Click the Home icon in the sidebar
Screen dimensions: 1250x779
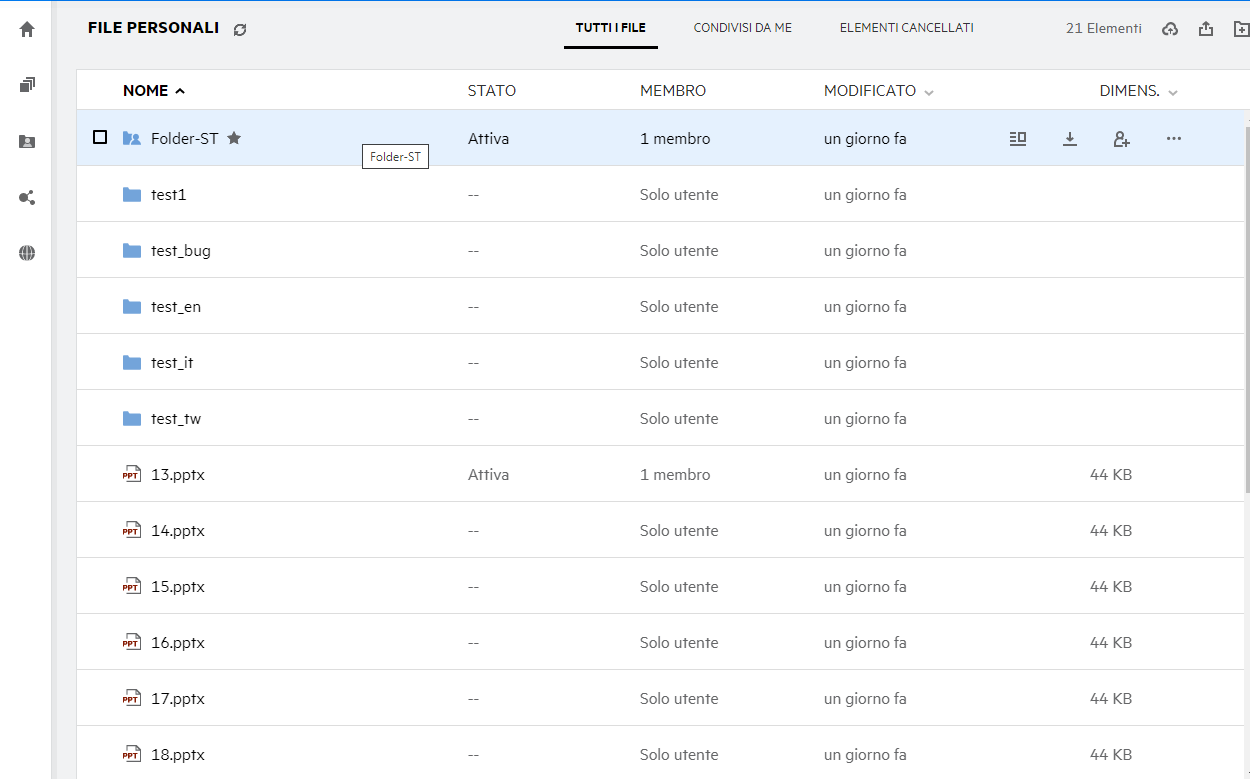[27, 30]
